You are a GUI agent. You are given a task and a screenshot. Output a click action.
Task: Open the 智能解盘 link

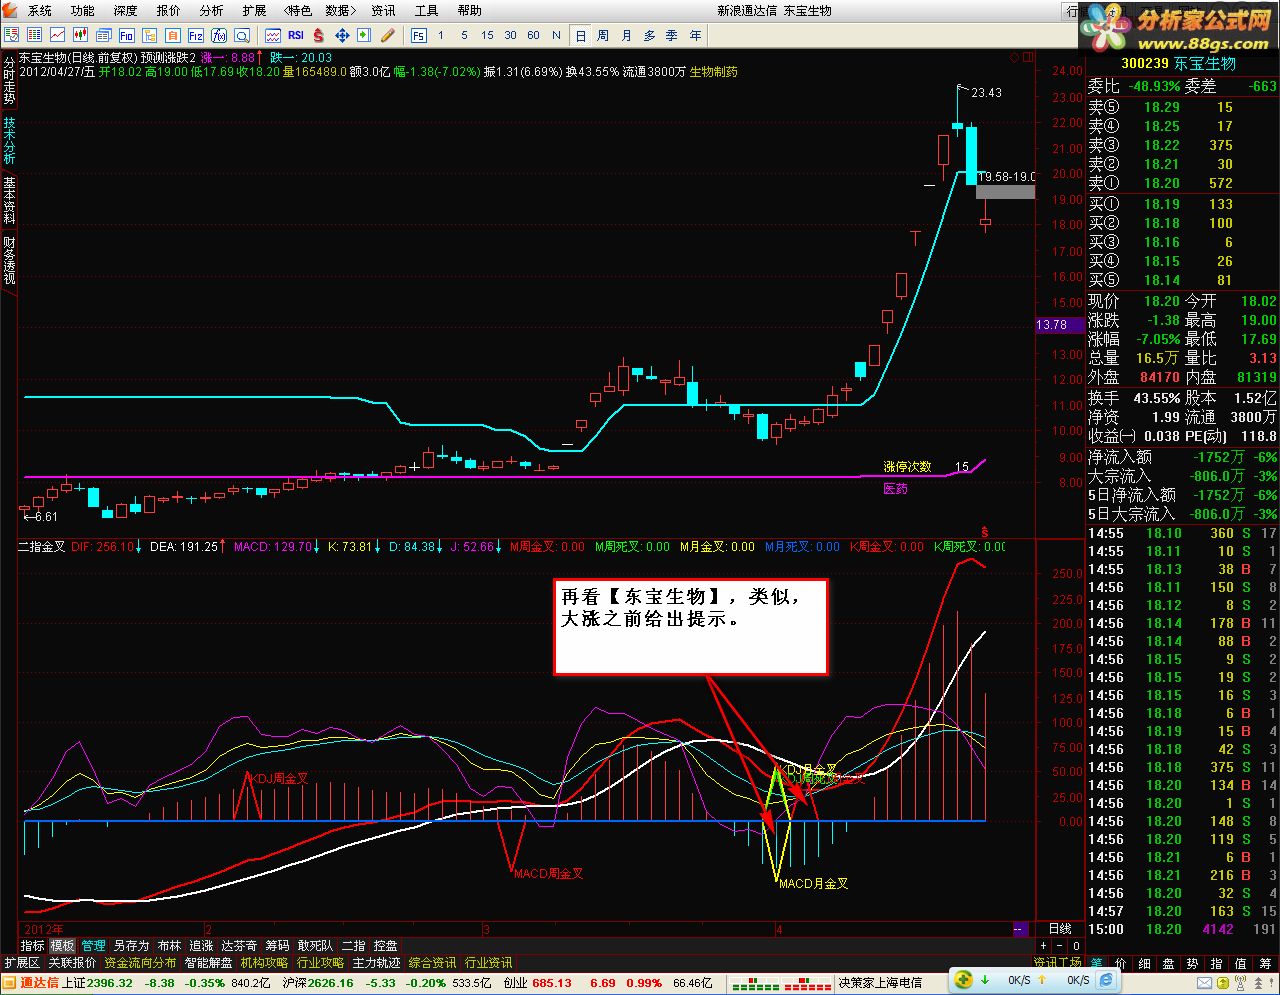click(208, 963)
